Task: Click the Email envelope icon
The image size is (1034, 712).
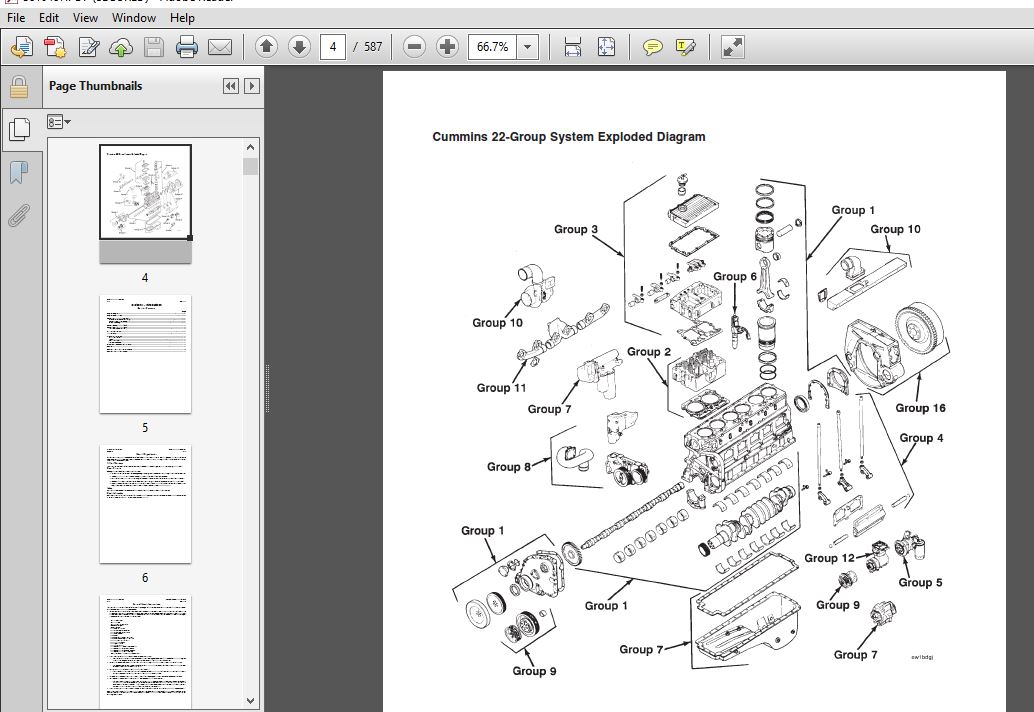Action: click(x=220, y=47)
